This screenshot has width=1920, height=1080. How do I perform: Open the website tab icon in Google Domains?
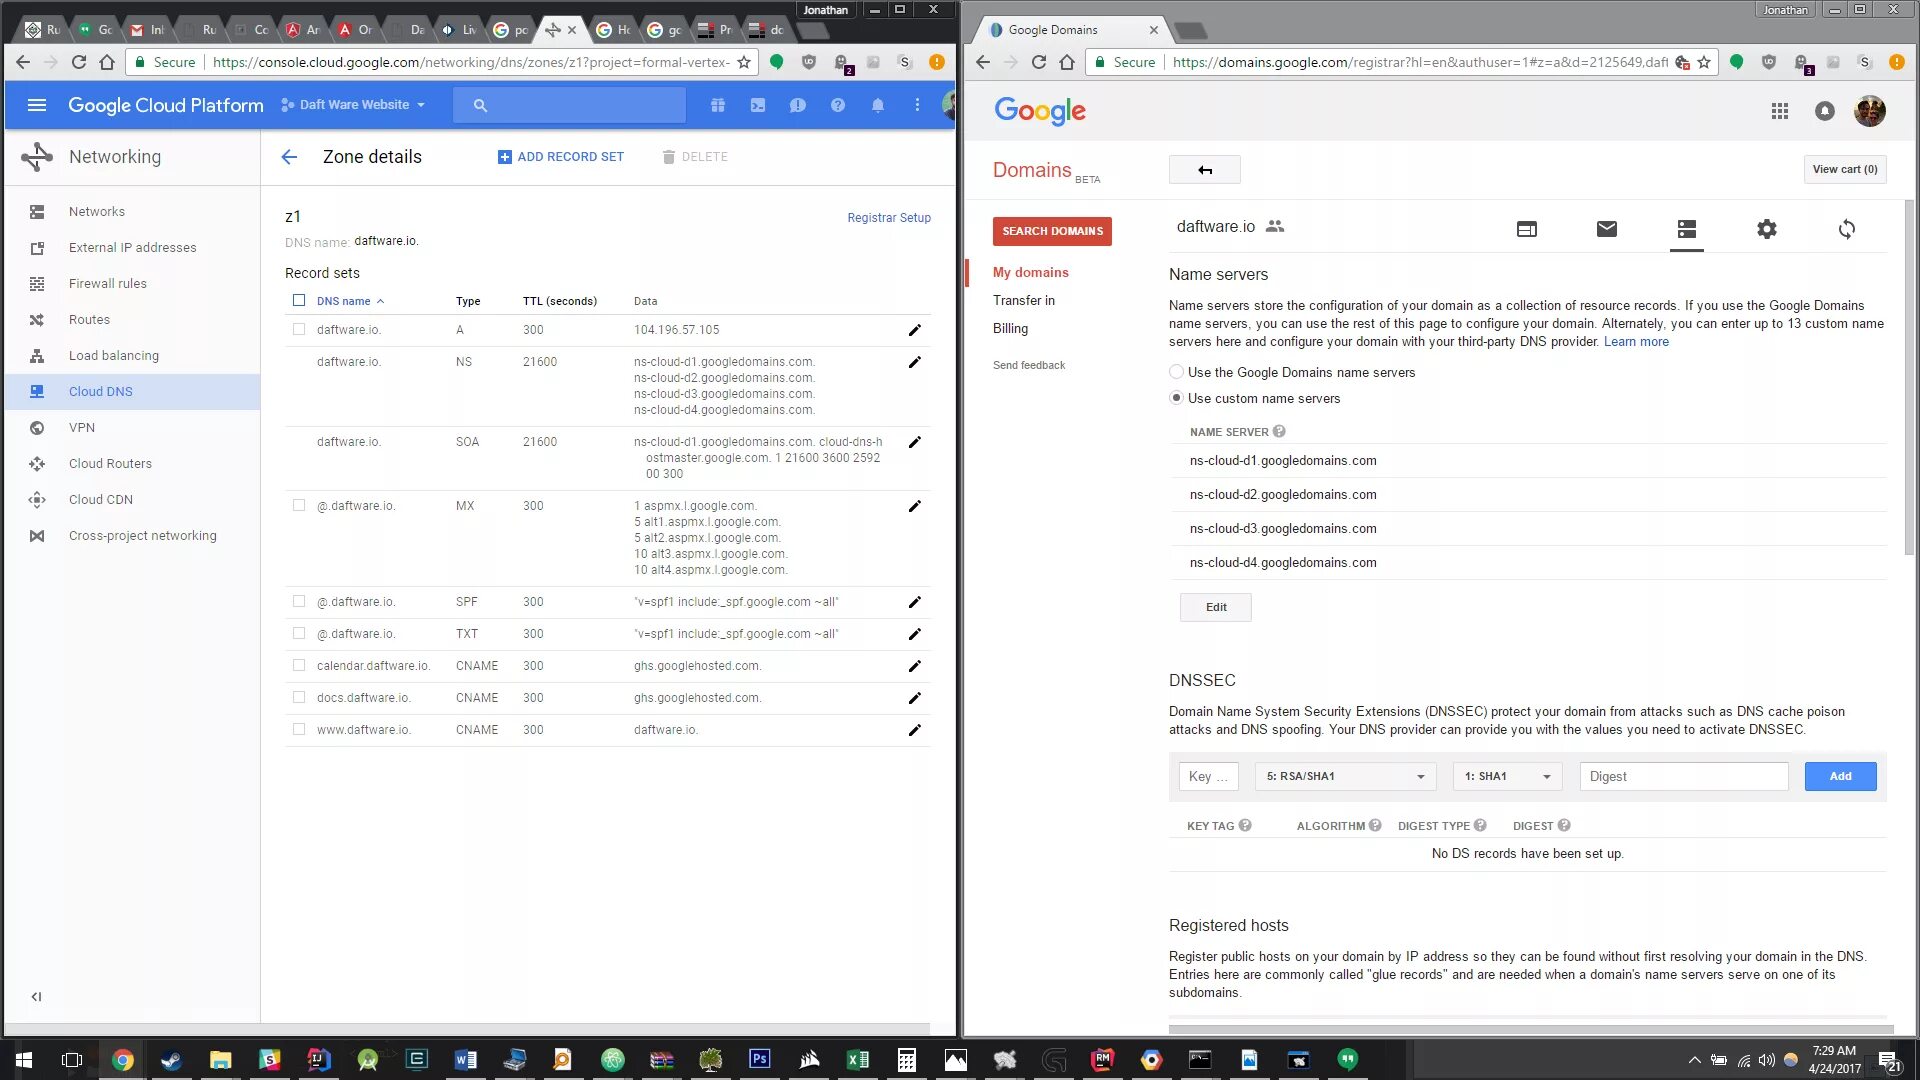pos(1526,229)
